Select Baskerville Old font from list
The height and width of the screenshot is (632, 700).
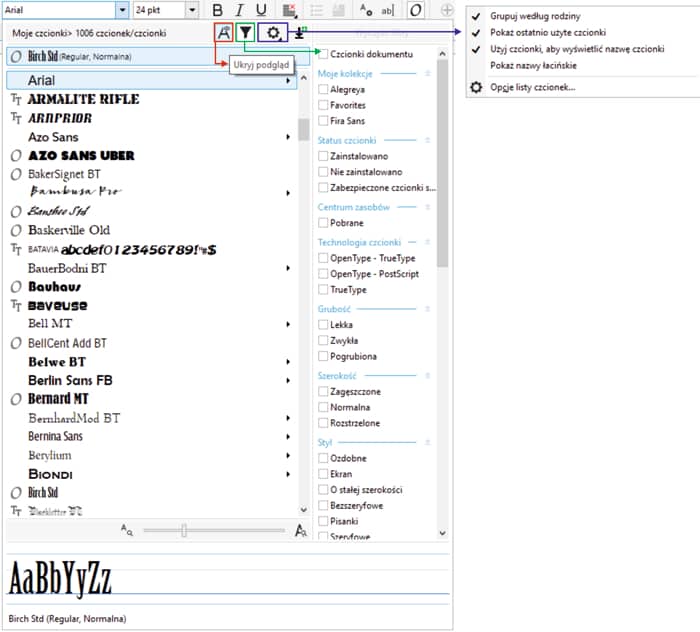(x=69, y=230)
